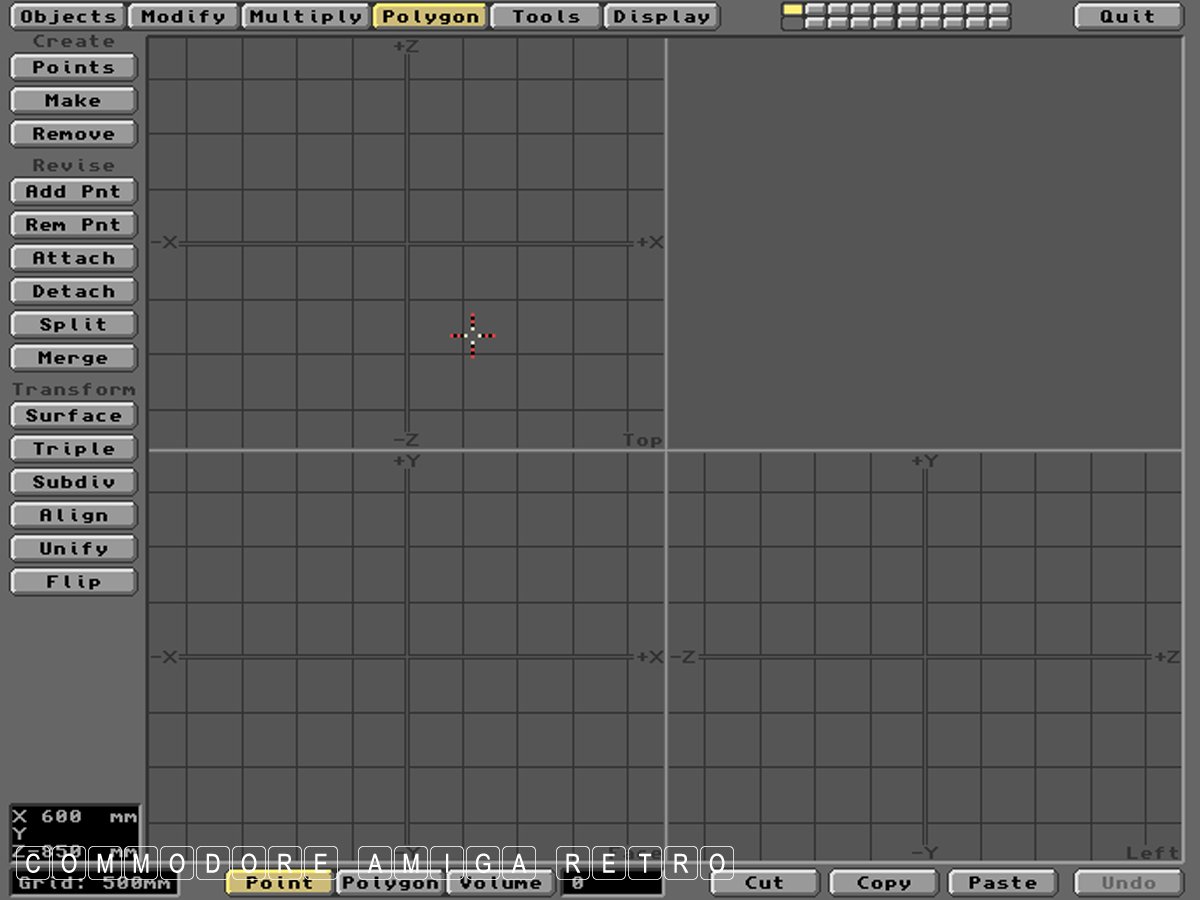Click the Triple button
Screen dimensions: 1200x900
pyautogui.click(x=73, y=449)
